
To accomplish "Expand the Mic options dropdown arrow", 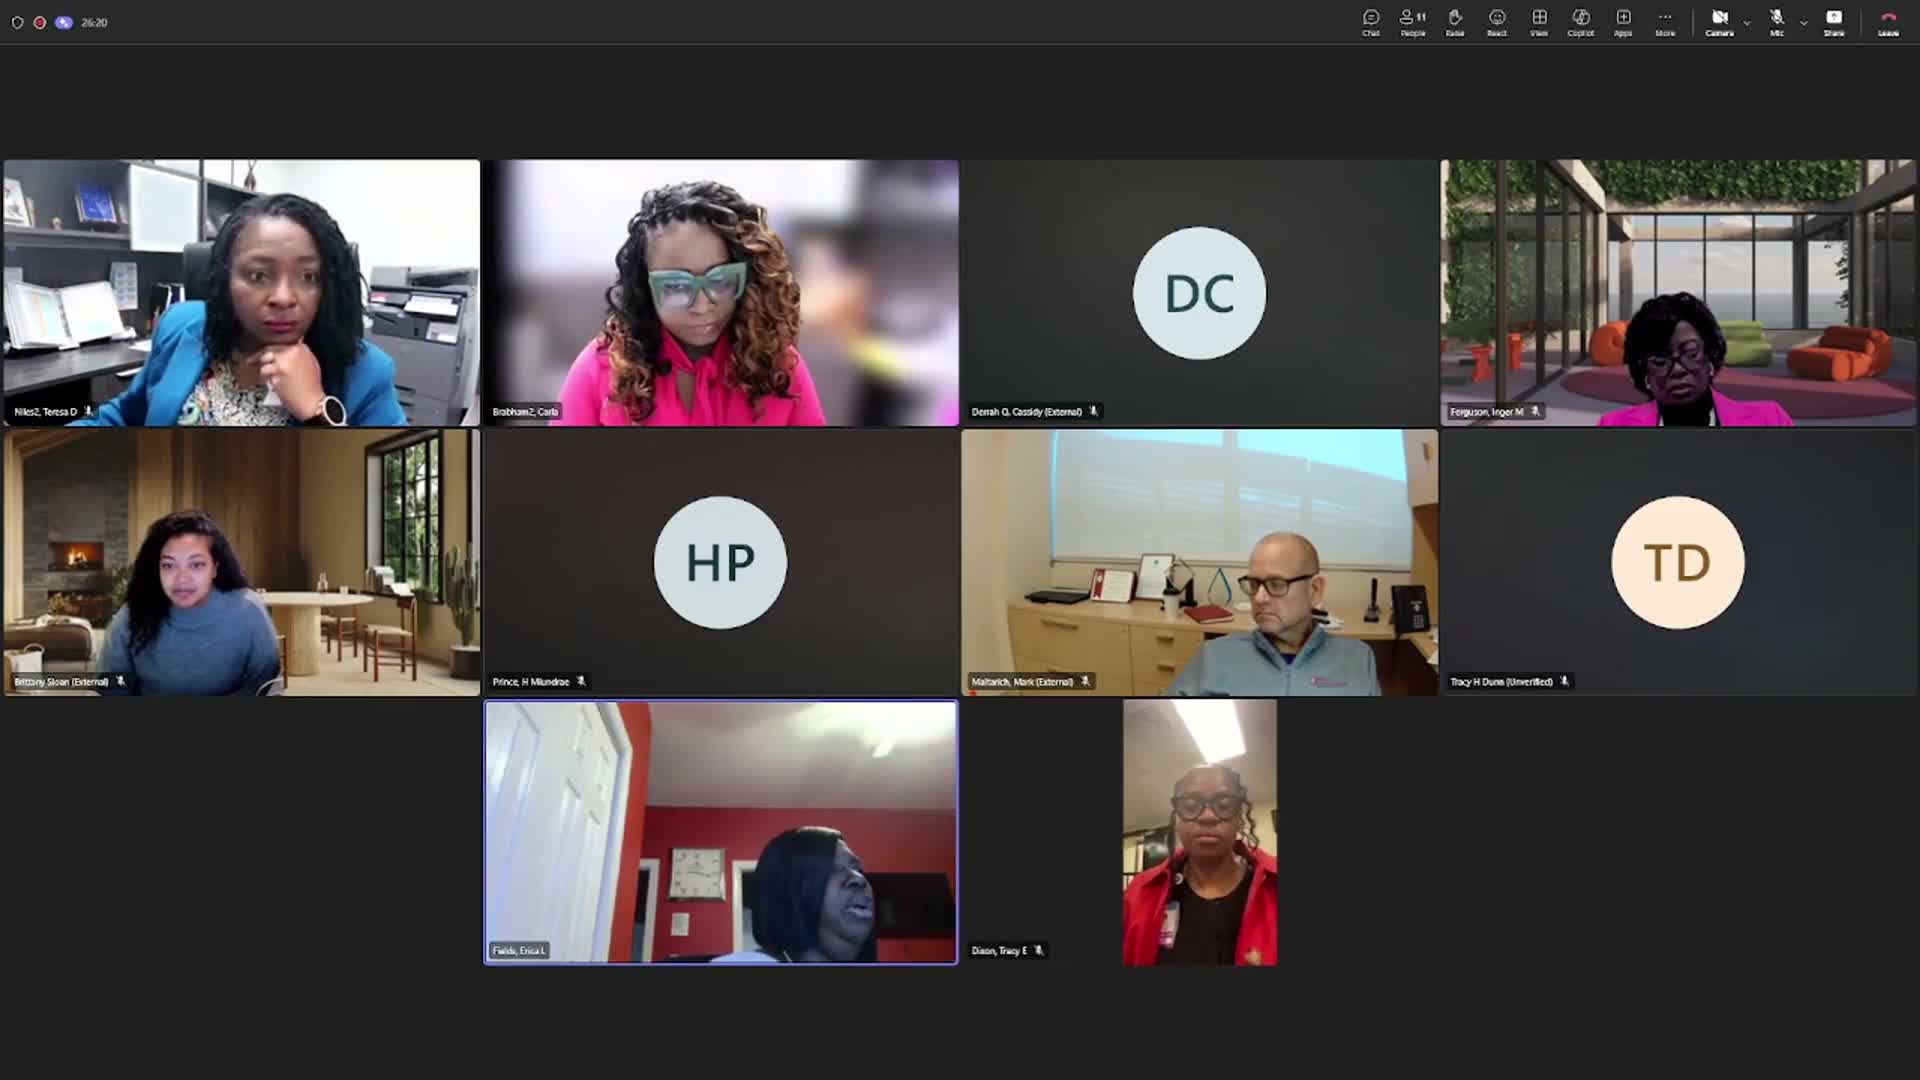I will tap(1804, 22).
